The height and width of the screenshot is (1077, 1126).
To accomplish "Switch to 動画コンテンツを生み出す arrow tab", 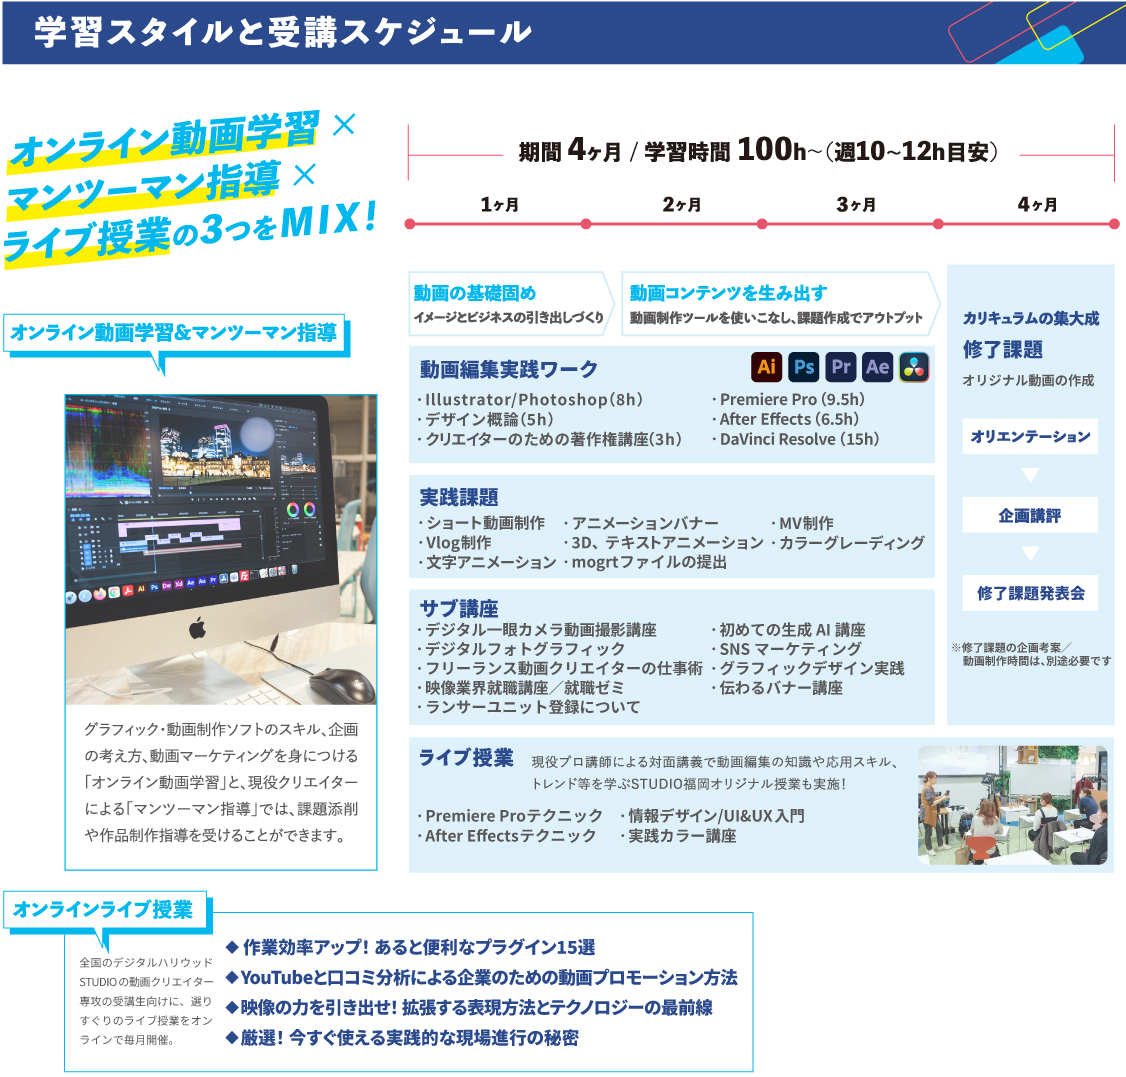I will [x=777, y=303].
